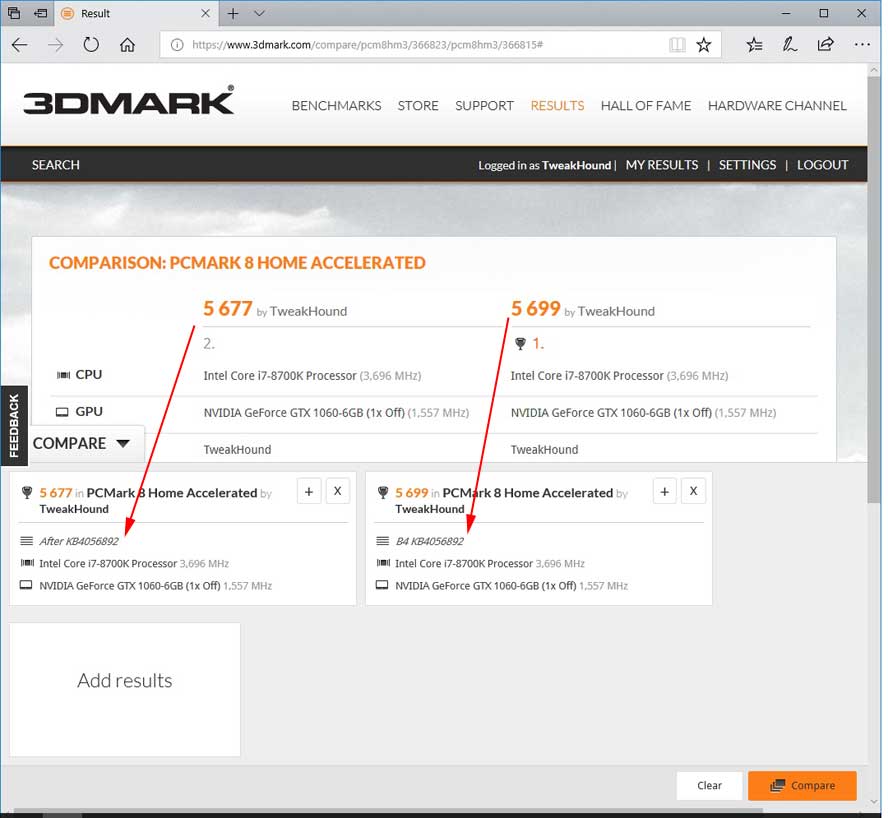Image resolution: width=888 pixels, height=818 pixels.
Task: Open the BENCHMARKS menu
Action: (336, 106)
